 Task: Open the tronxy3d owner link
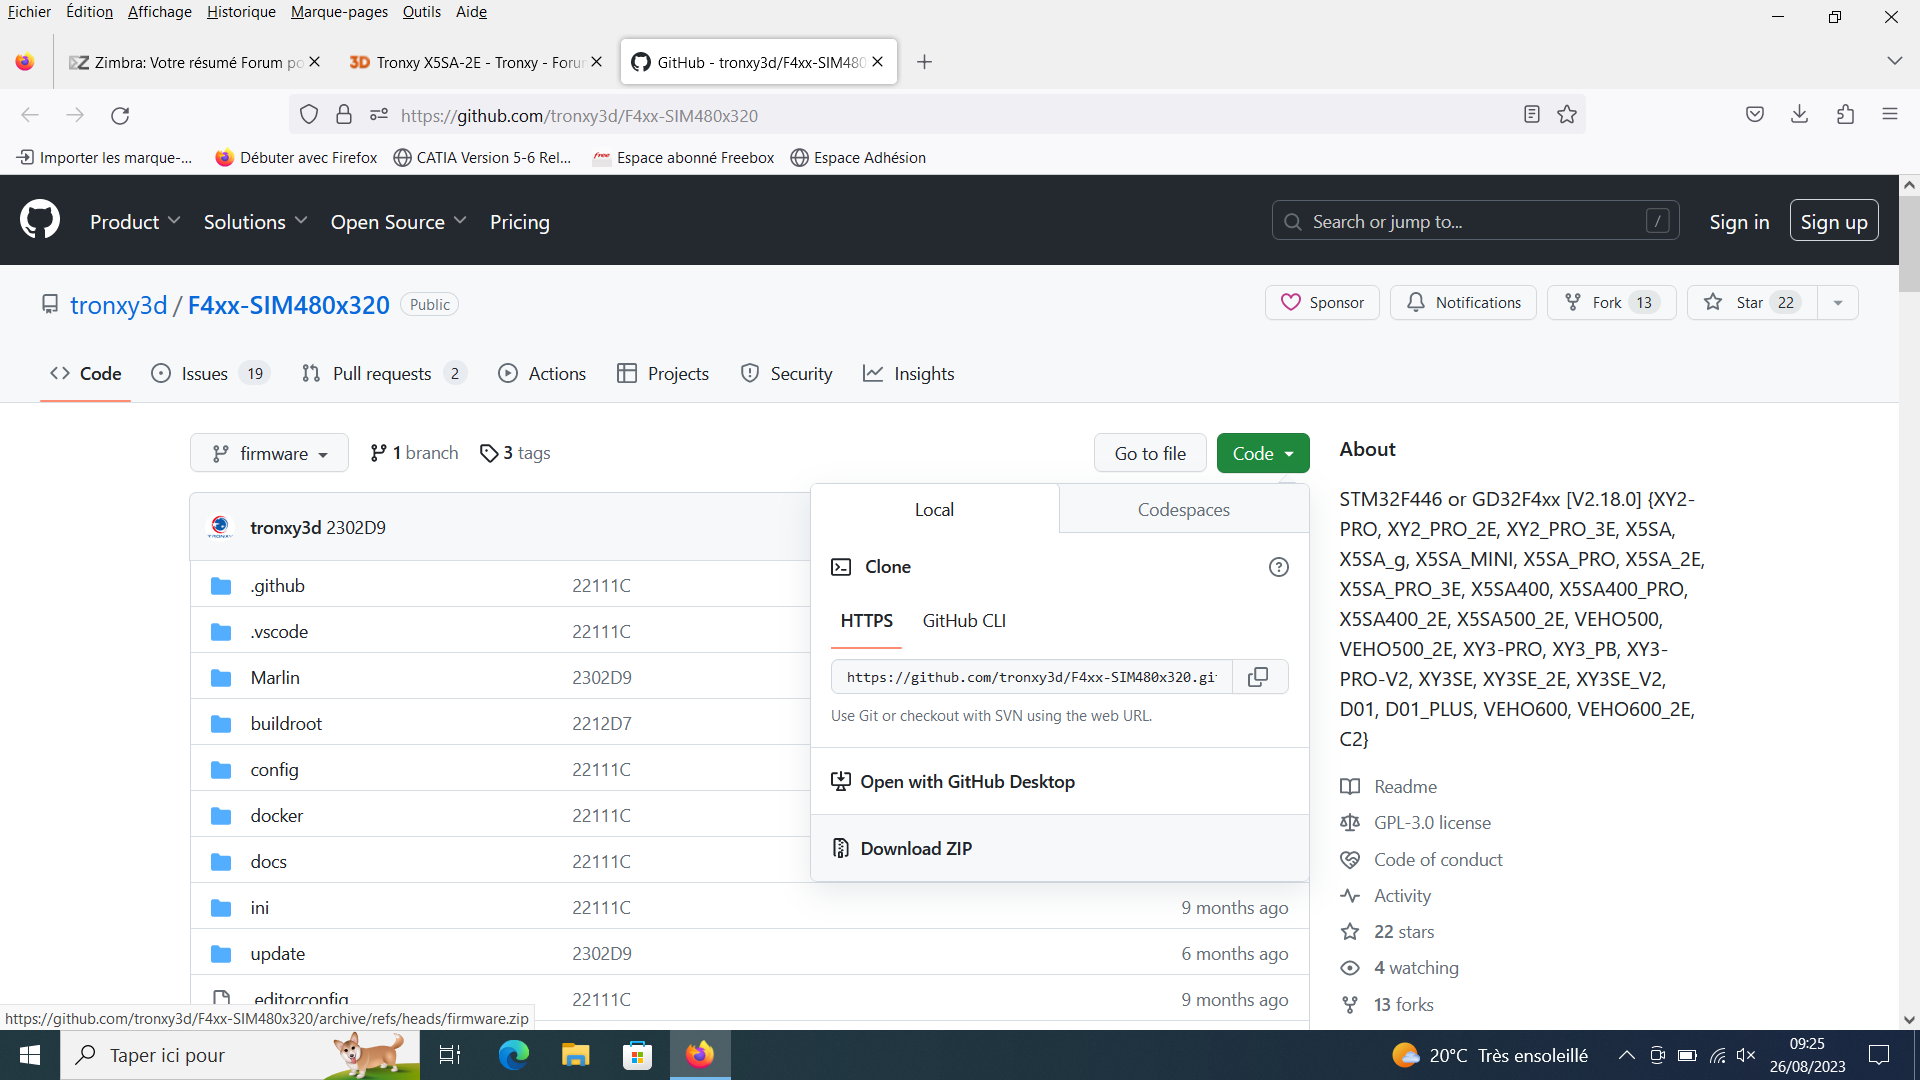click(x=118, y=305)
